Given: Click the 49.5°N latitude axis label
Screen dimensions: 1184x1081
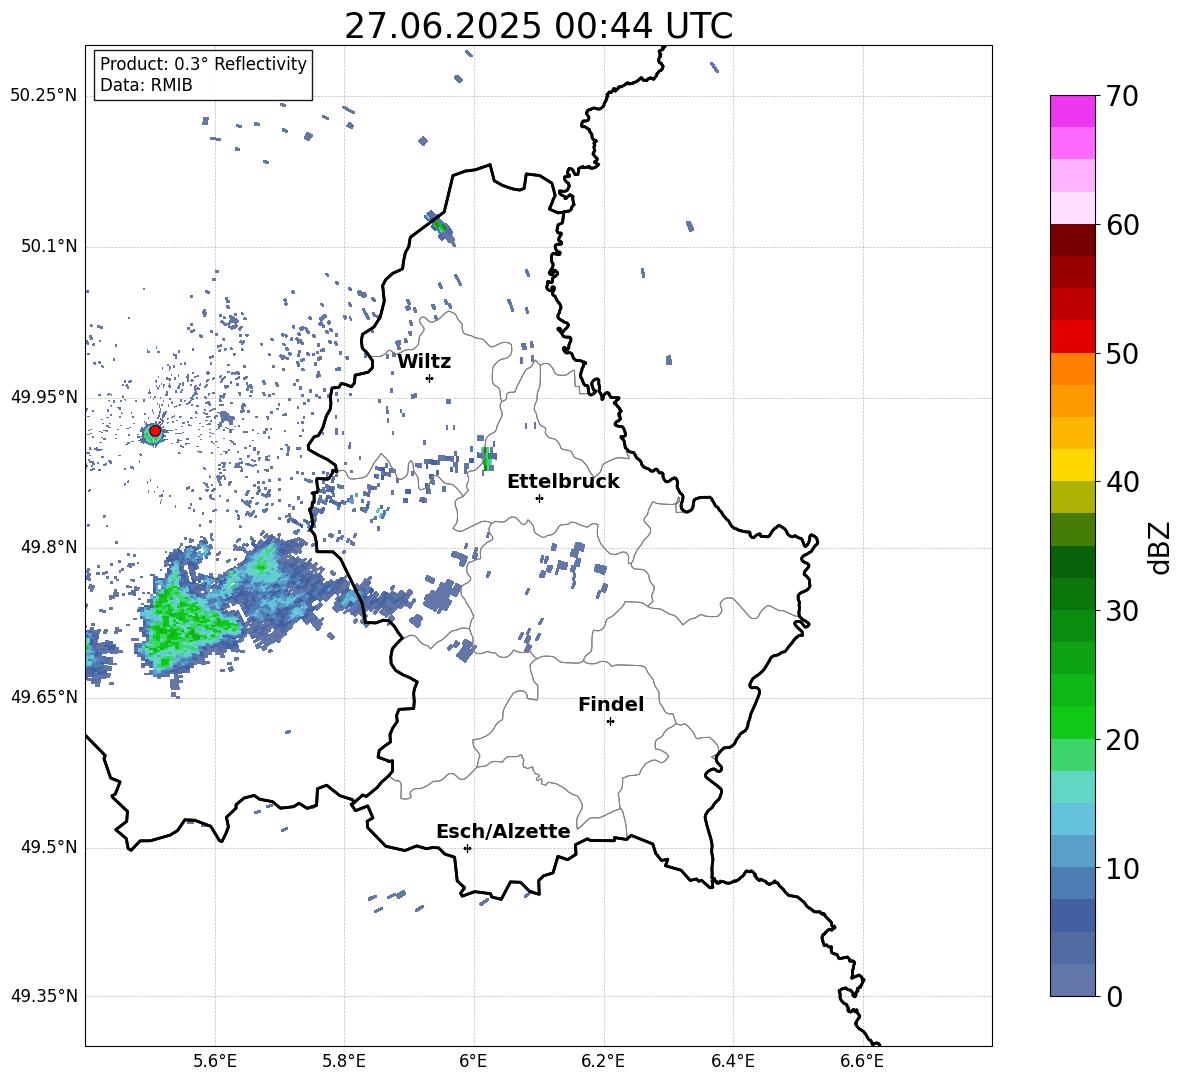Looking at the screenshot, I should [49, 847].
